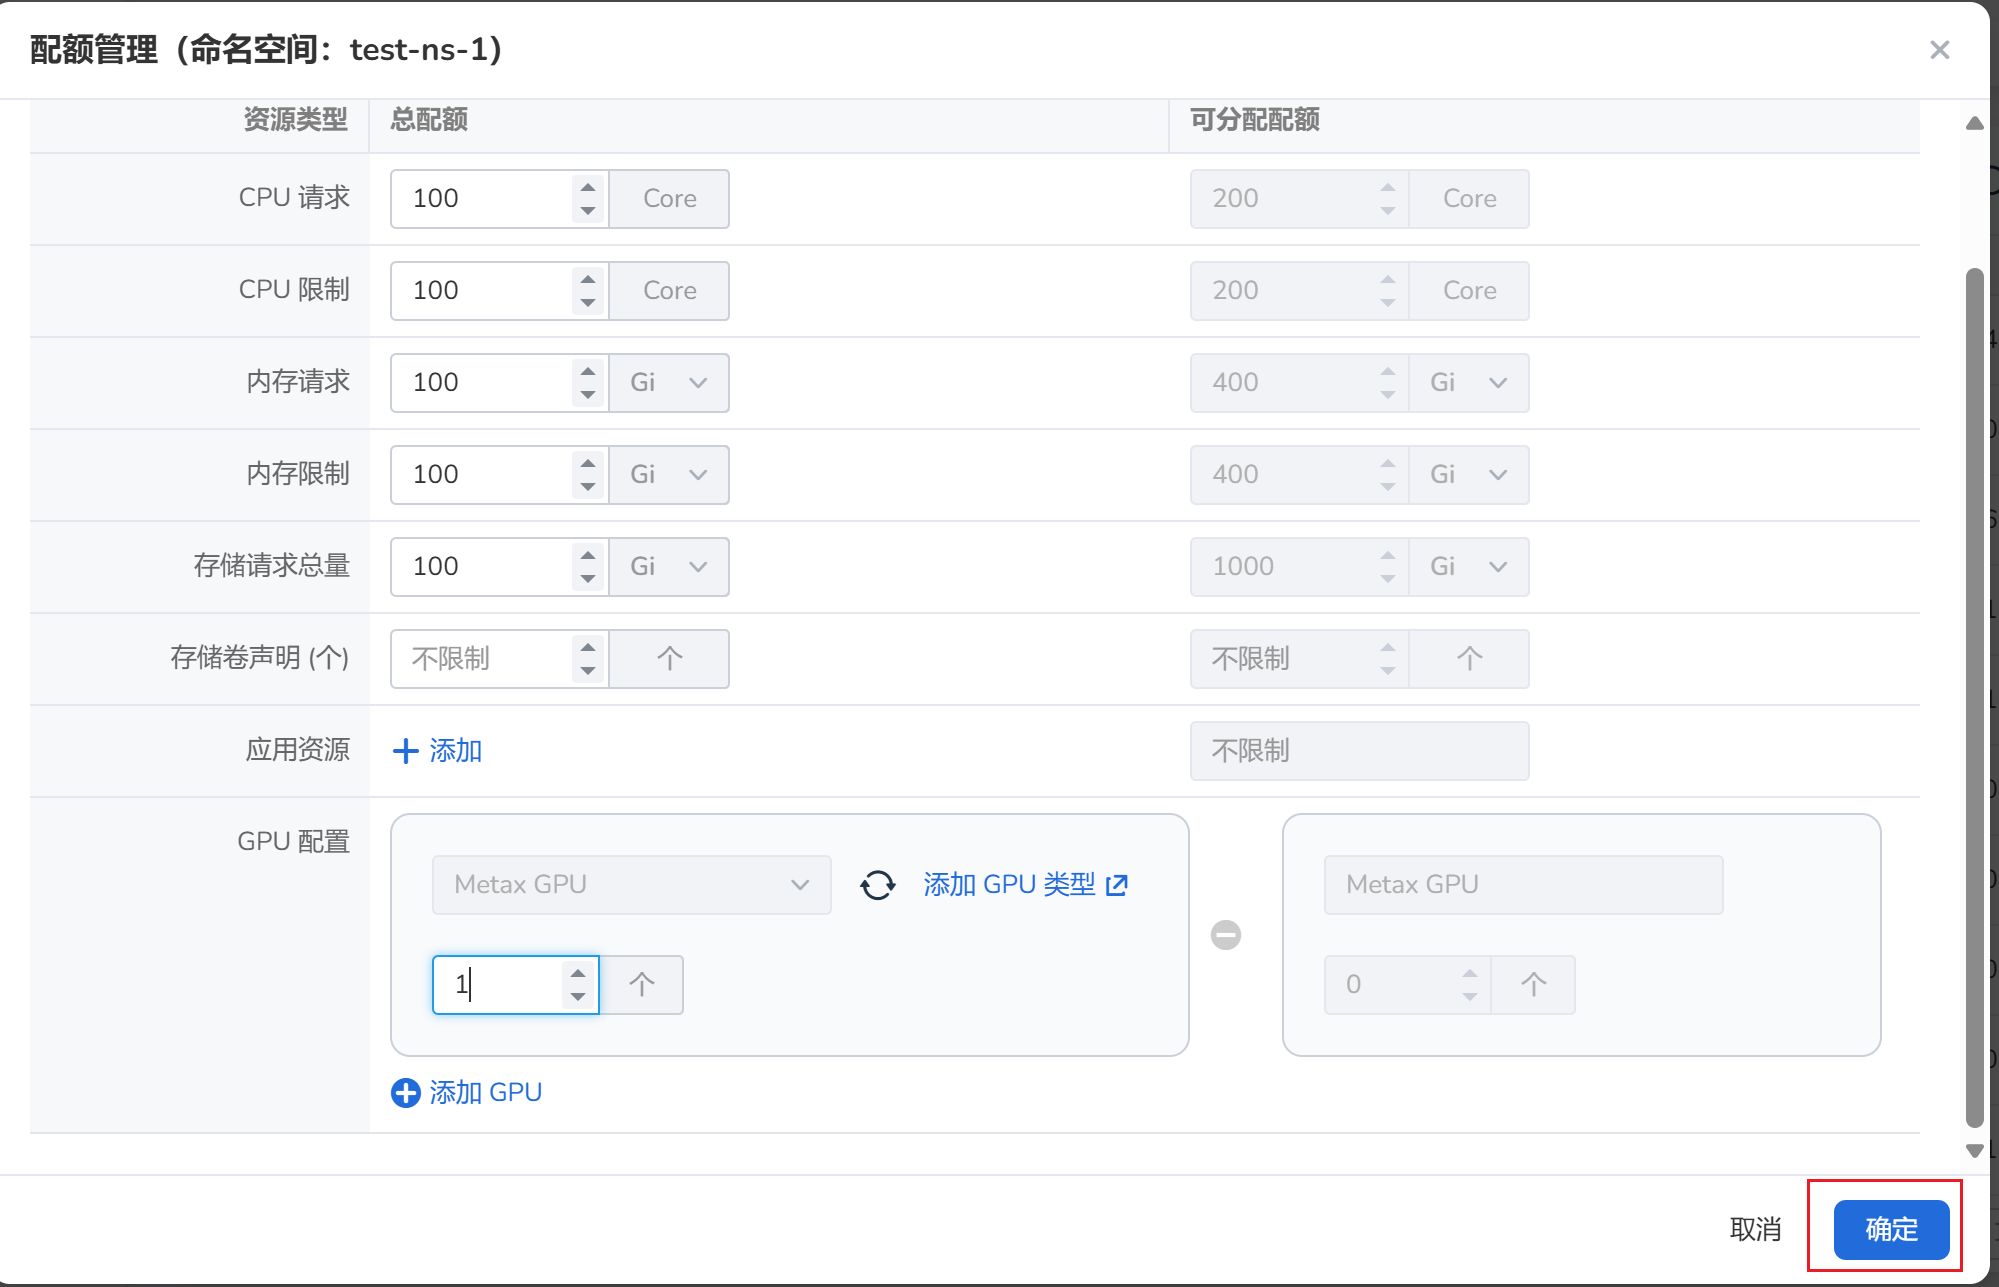Click 添加 under 应用资源
Image resolution: width=1999 pixels, height=1287 pixels.
click(437, 751)
